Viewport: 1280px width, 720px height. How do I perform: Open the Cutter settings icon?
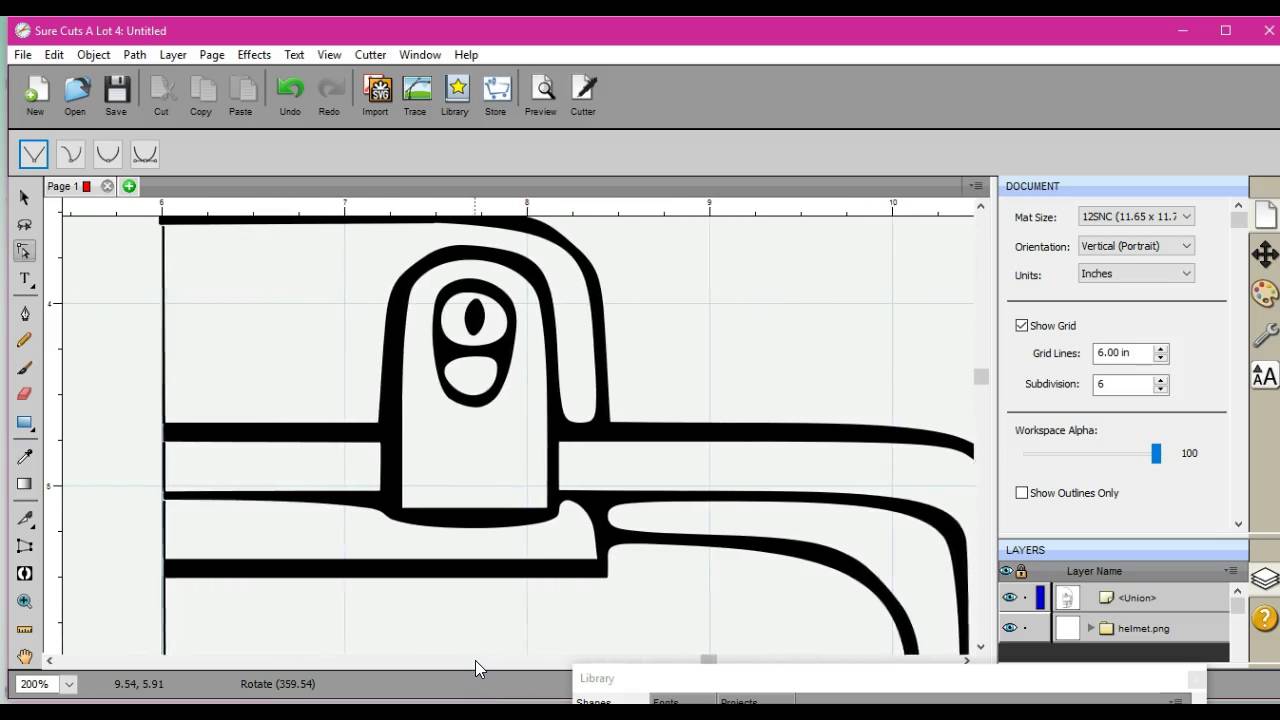[x=583, y=96]
